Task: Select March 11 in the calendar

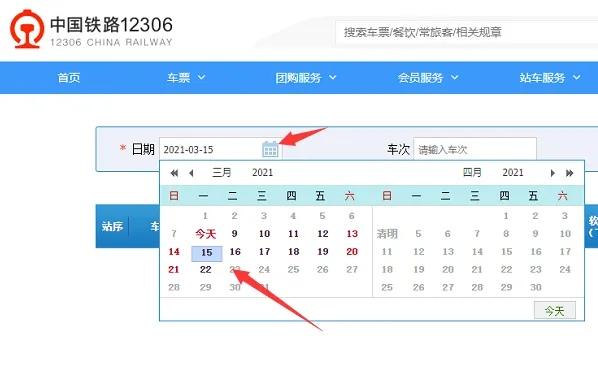Action: (x=293, y=234)
